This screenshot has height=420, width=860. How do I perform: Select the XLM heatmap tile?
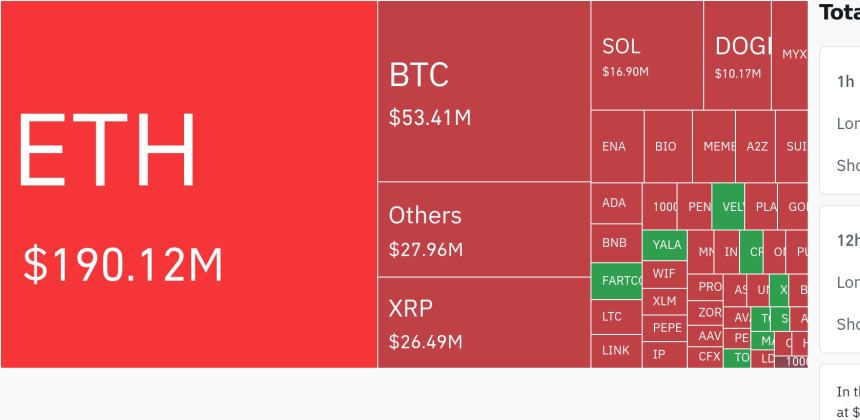click(x=665, y=300)
